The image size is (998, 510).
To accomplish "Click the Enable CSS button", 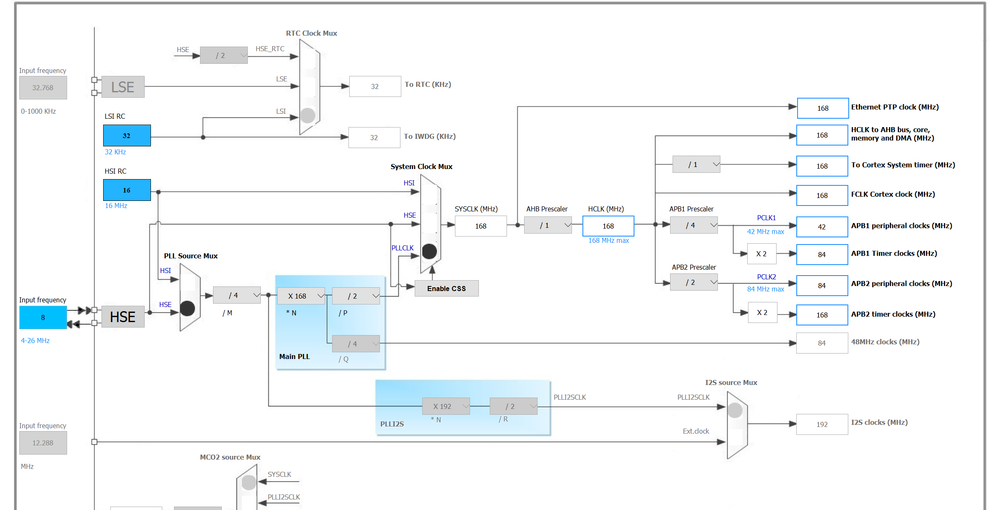I will click(446, 288).
